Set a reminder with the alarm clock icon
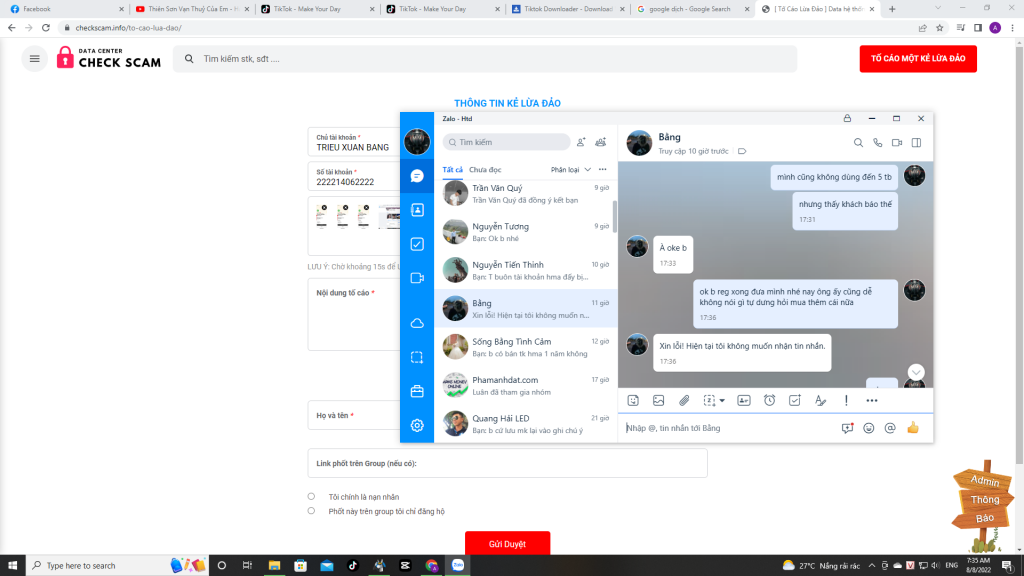This screenshot has width=1024, height=576. (769, 400)
